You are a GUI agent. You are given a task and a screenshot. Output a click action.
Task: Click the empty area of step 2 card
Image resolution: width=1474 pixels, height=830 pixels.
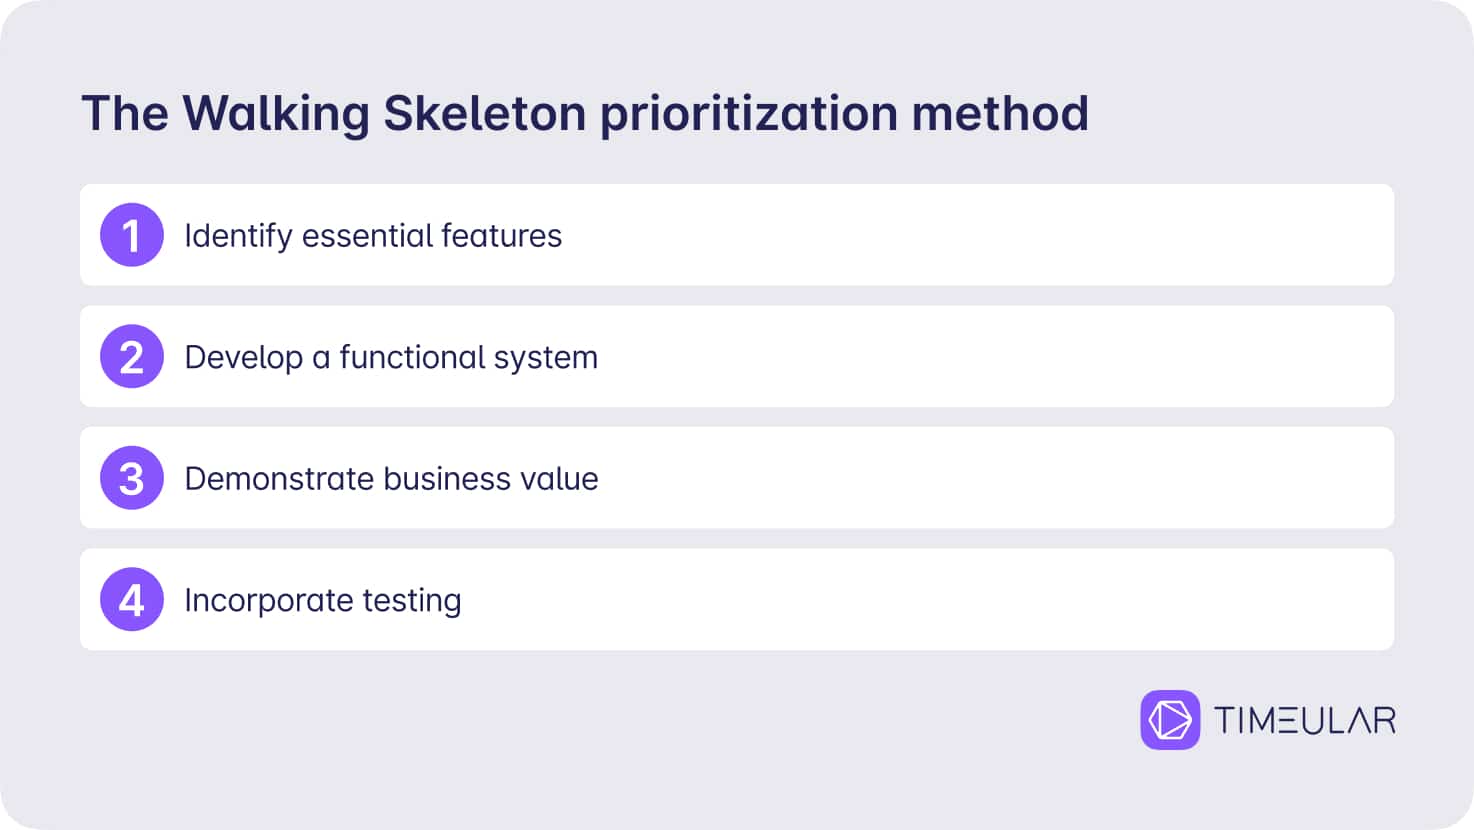(995, 357)
